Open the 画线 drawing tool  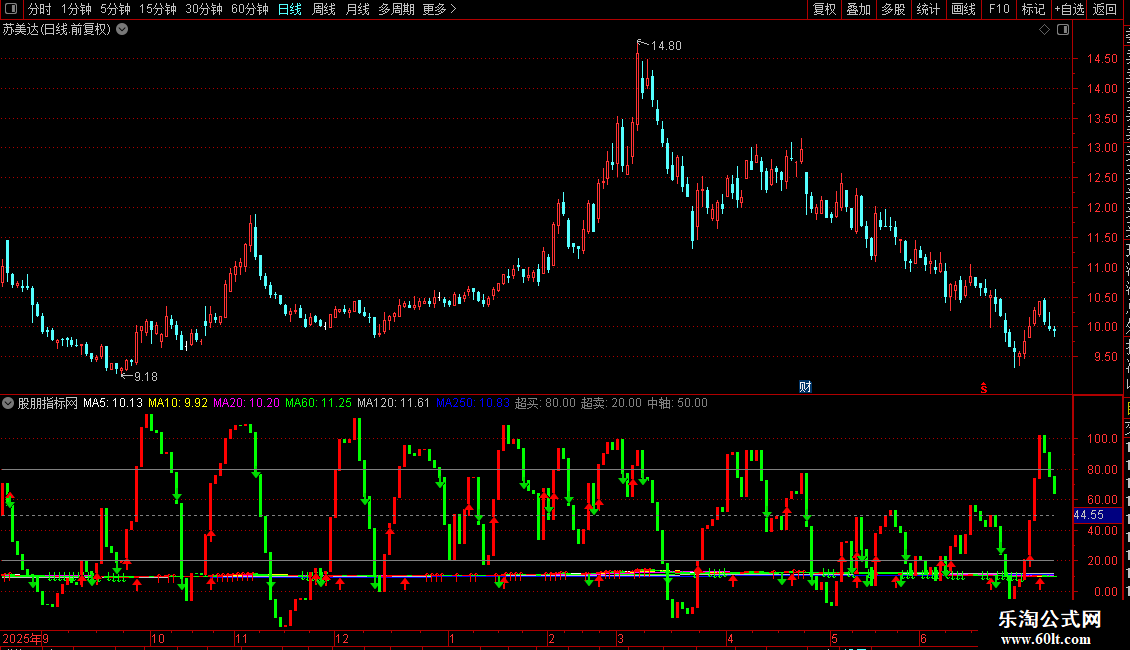[964, 9]
